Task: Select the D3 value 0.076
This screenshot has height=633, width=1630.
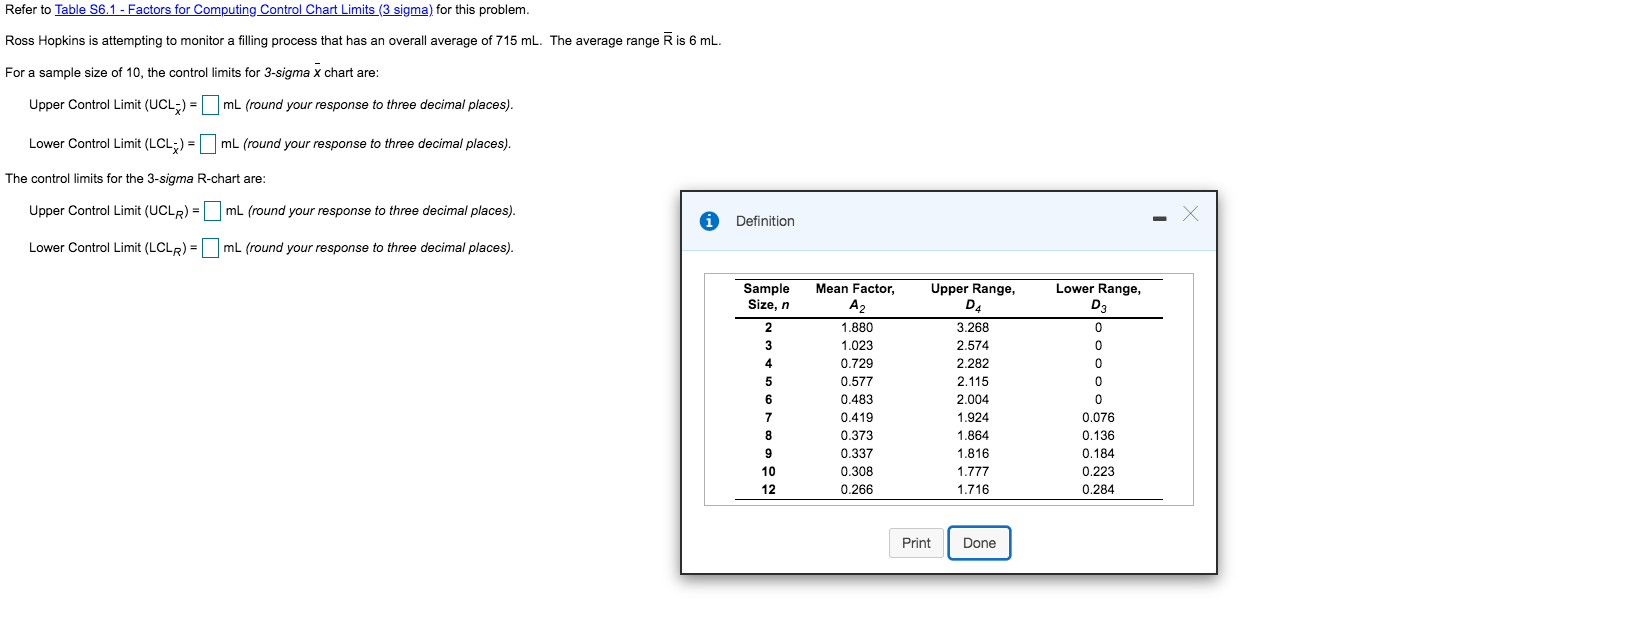Action: [x=1098, y=418]
